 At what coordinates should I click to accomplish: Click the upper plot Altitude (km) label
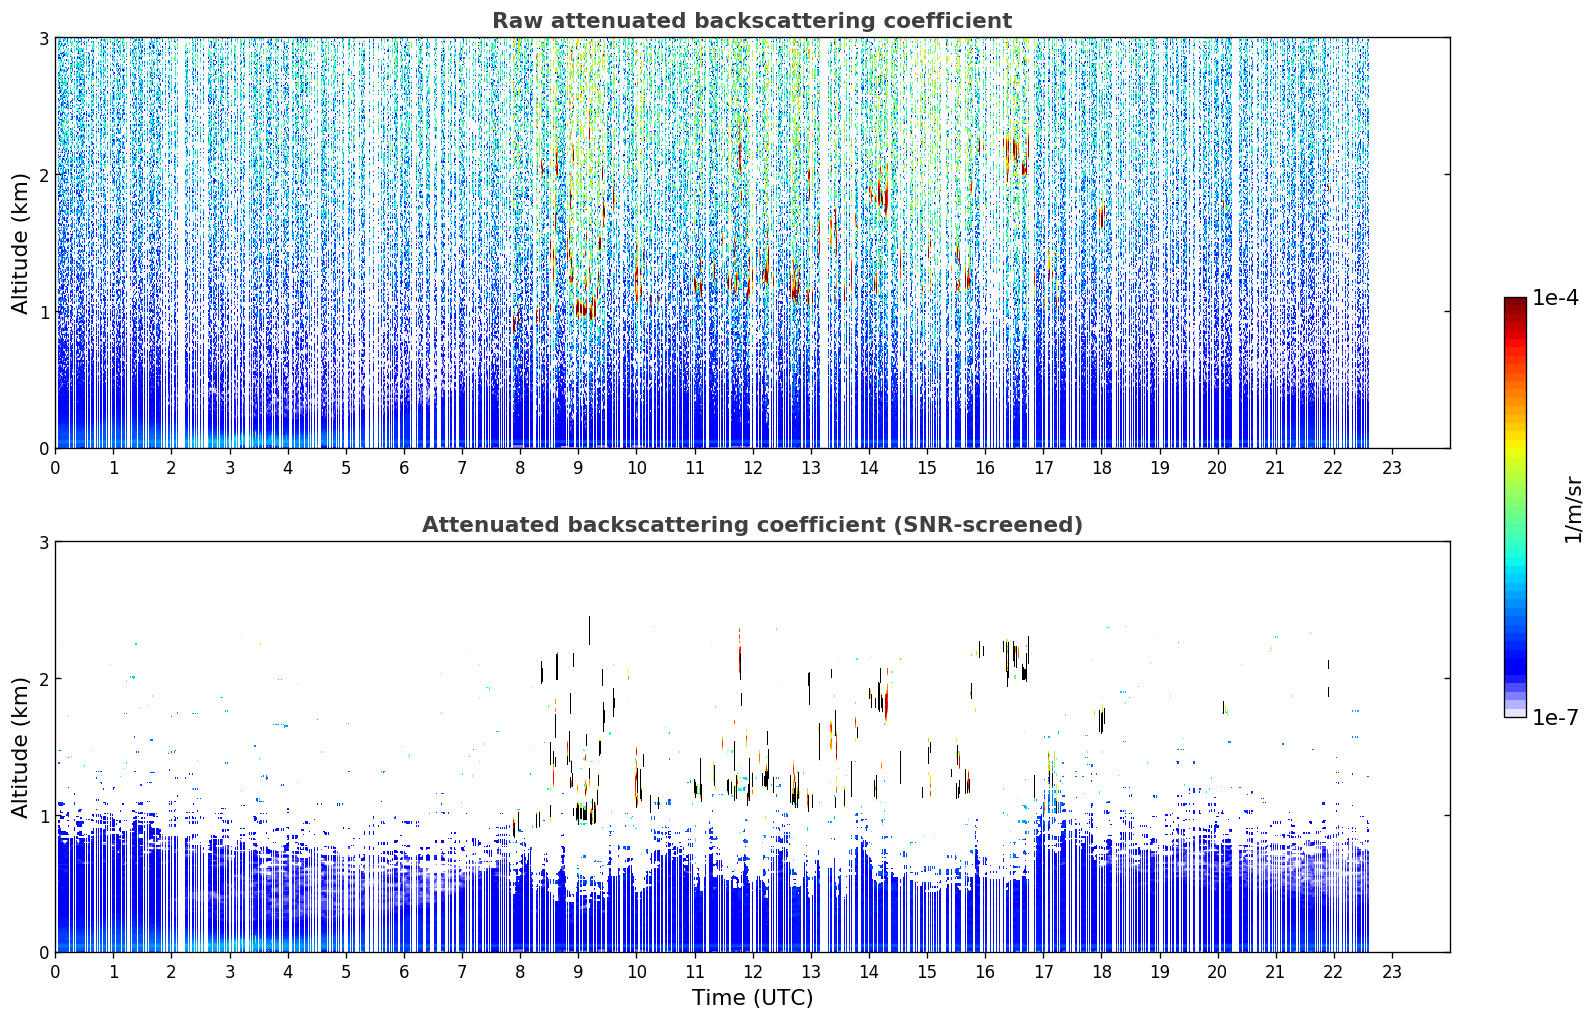point(21,243)
